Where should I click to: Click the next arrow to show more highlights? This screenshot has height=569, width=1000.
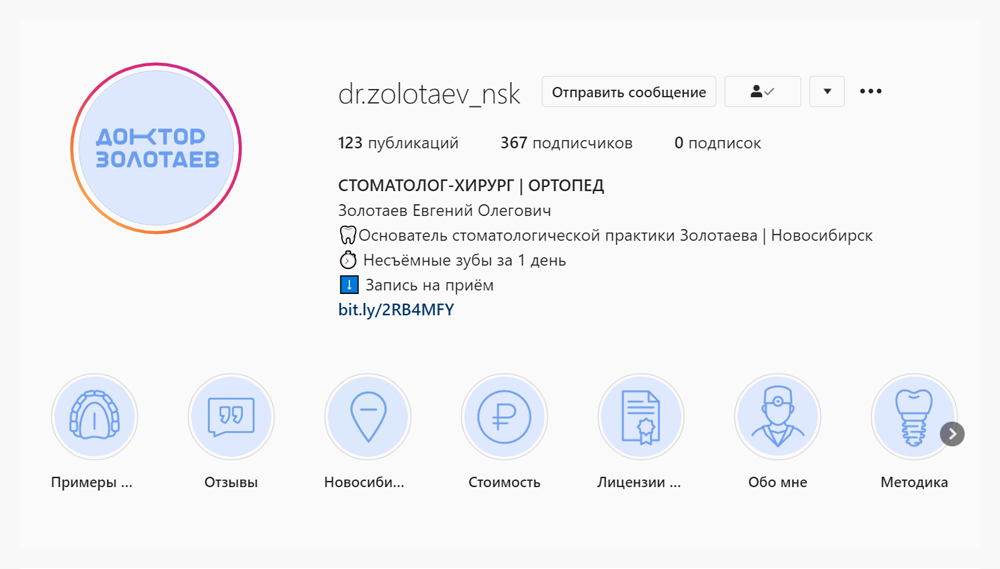click(x=952, y=434)
